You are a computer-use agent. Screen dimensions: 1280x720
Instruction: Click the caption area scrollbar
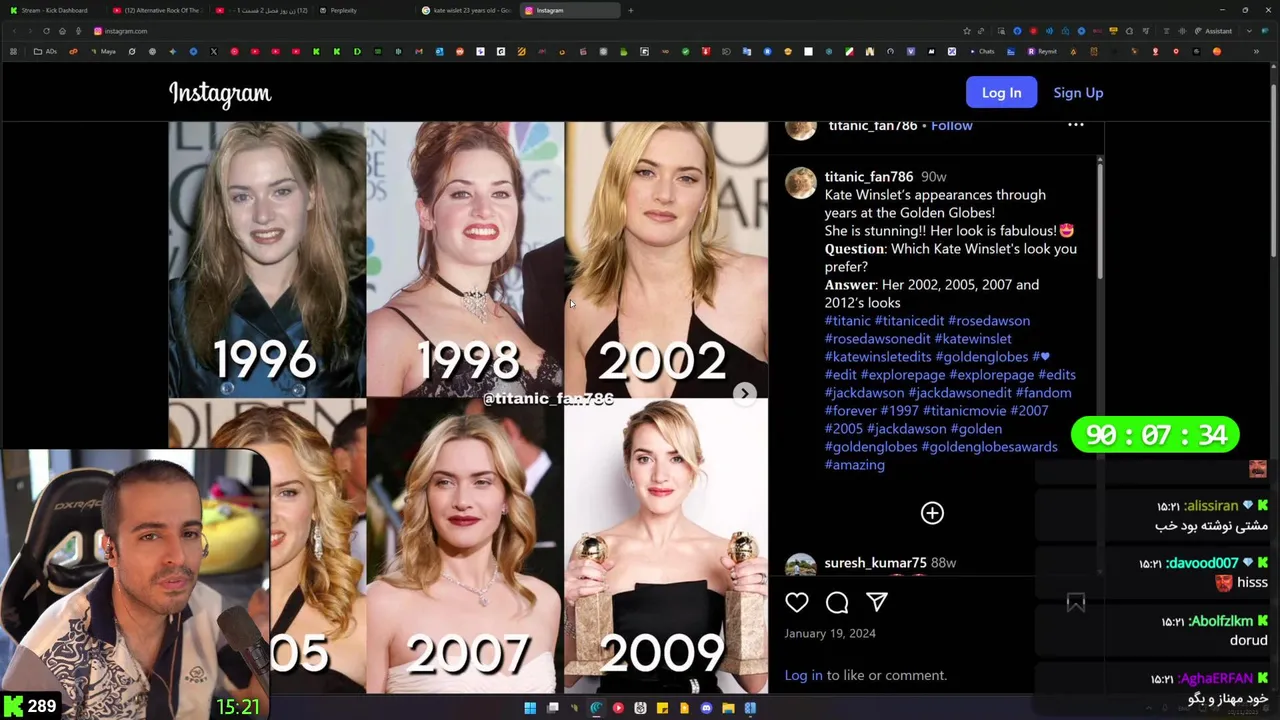pos(1099,220)
